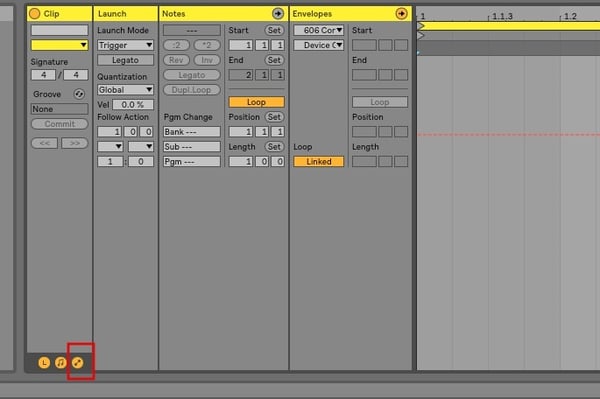Select the signature numerator field
600x399 pixels.
[43, 75]
